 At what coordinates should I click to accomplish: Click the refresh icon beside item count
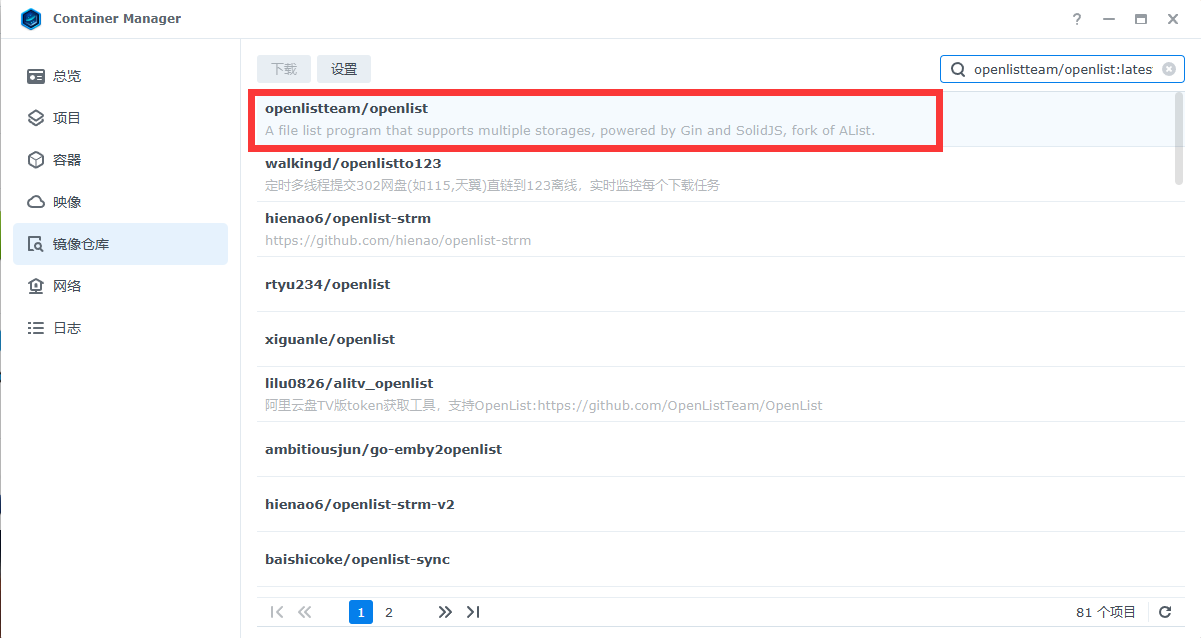pos(1165,612)
